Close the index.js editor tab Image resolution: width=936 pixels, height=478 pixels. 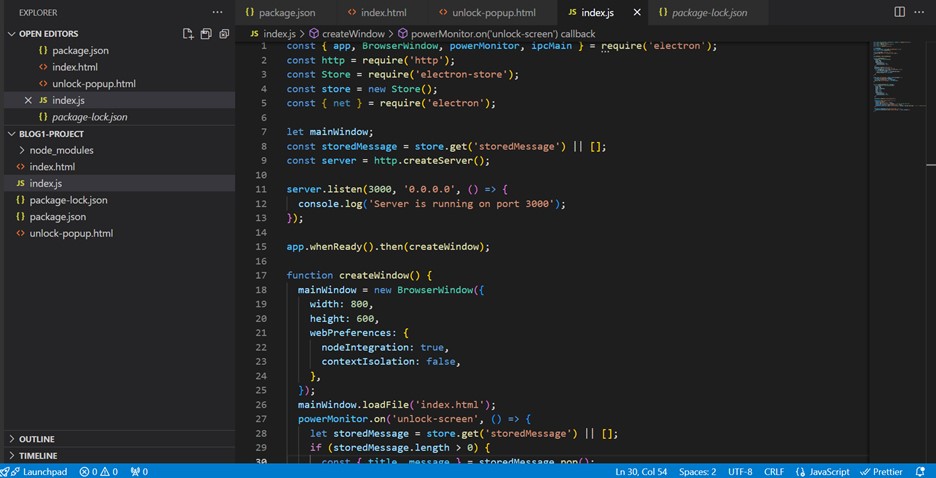tap(636, 13)
